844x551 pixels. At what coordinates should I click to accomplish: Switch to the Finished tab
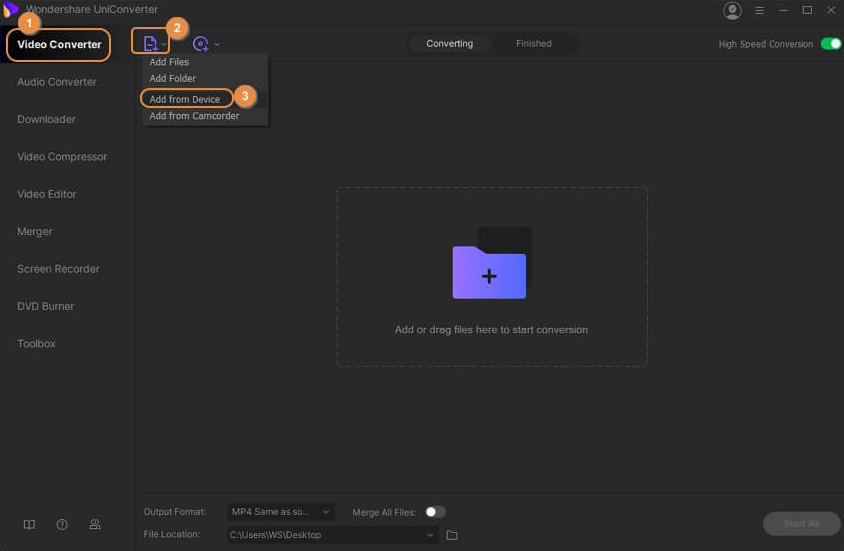coord(533,44)
